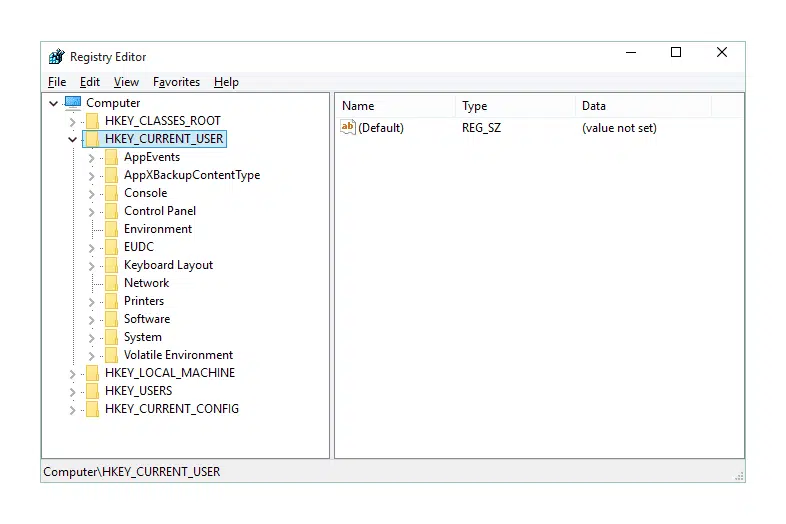Click the Computer\HKEY_CURRENT_USER status bar path
The height and width of the screenshot is (524, 786).
coord(132,472)
